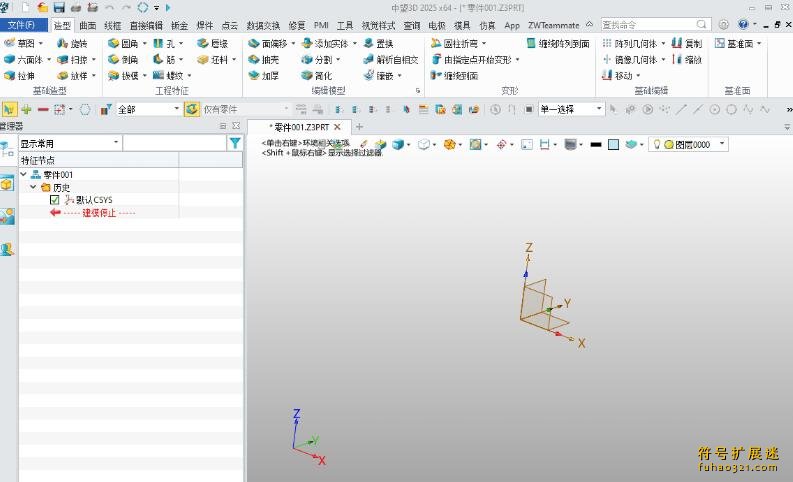Switch to the 直接编辑 ribbon tab
Screen dimensions: 793x482
pyautogui.click(x=146, y=25)
